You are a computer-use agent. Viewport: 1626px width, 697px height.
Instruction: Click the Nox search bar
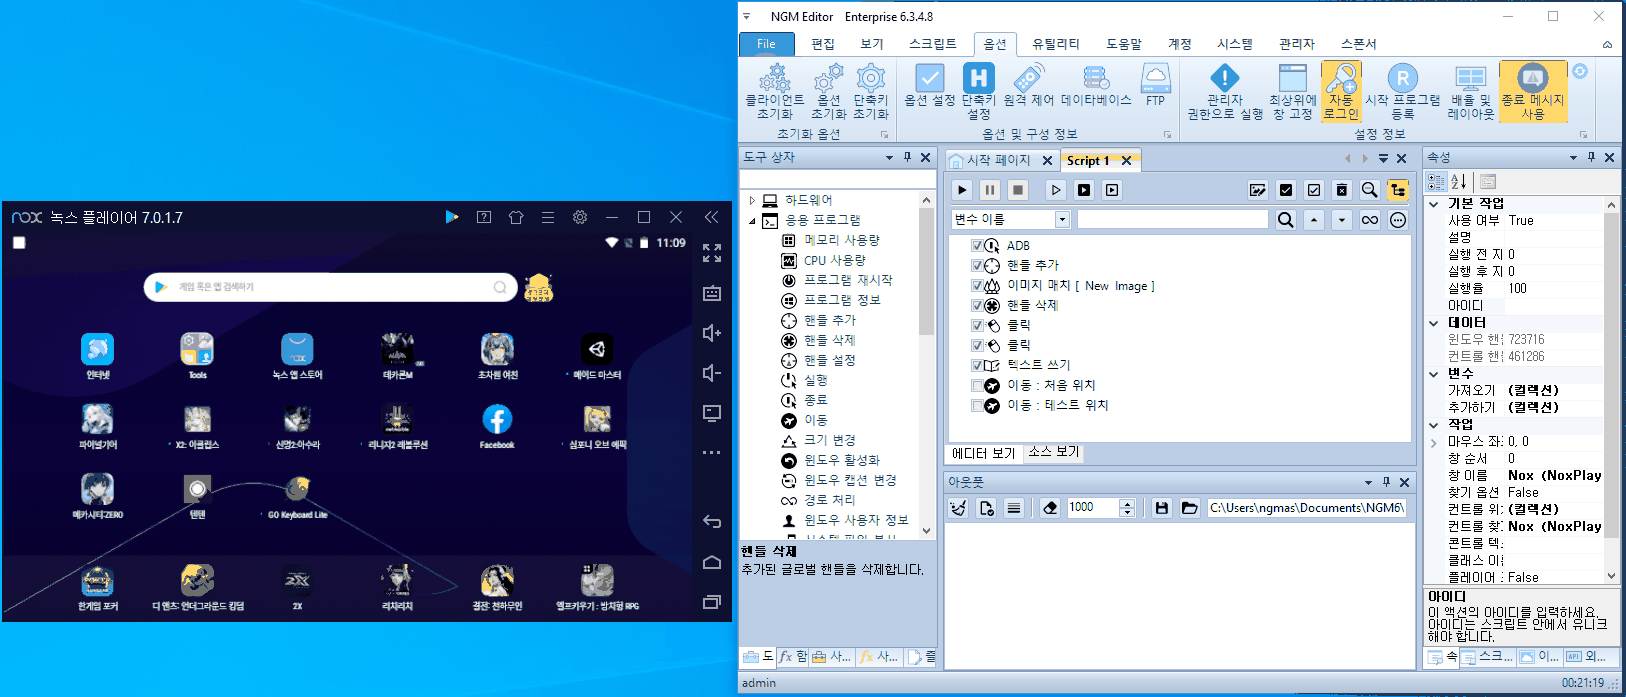point(331,287)
